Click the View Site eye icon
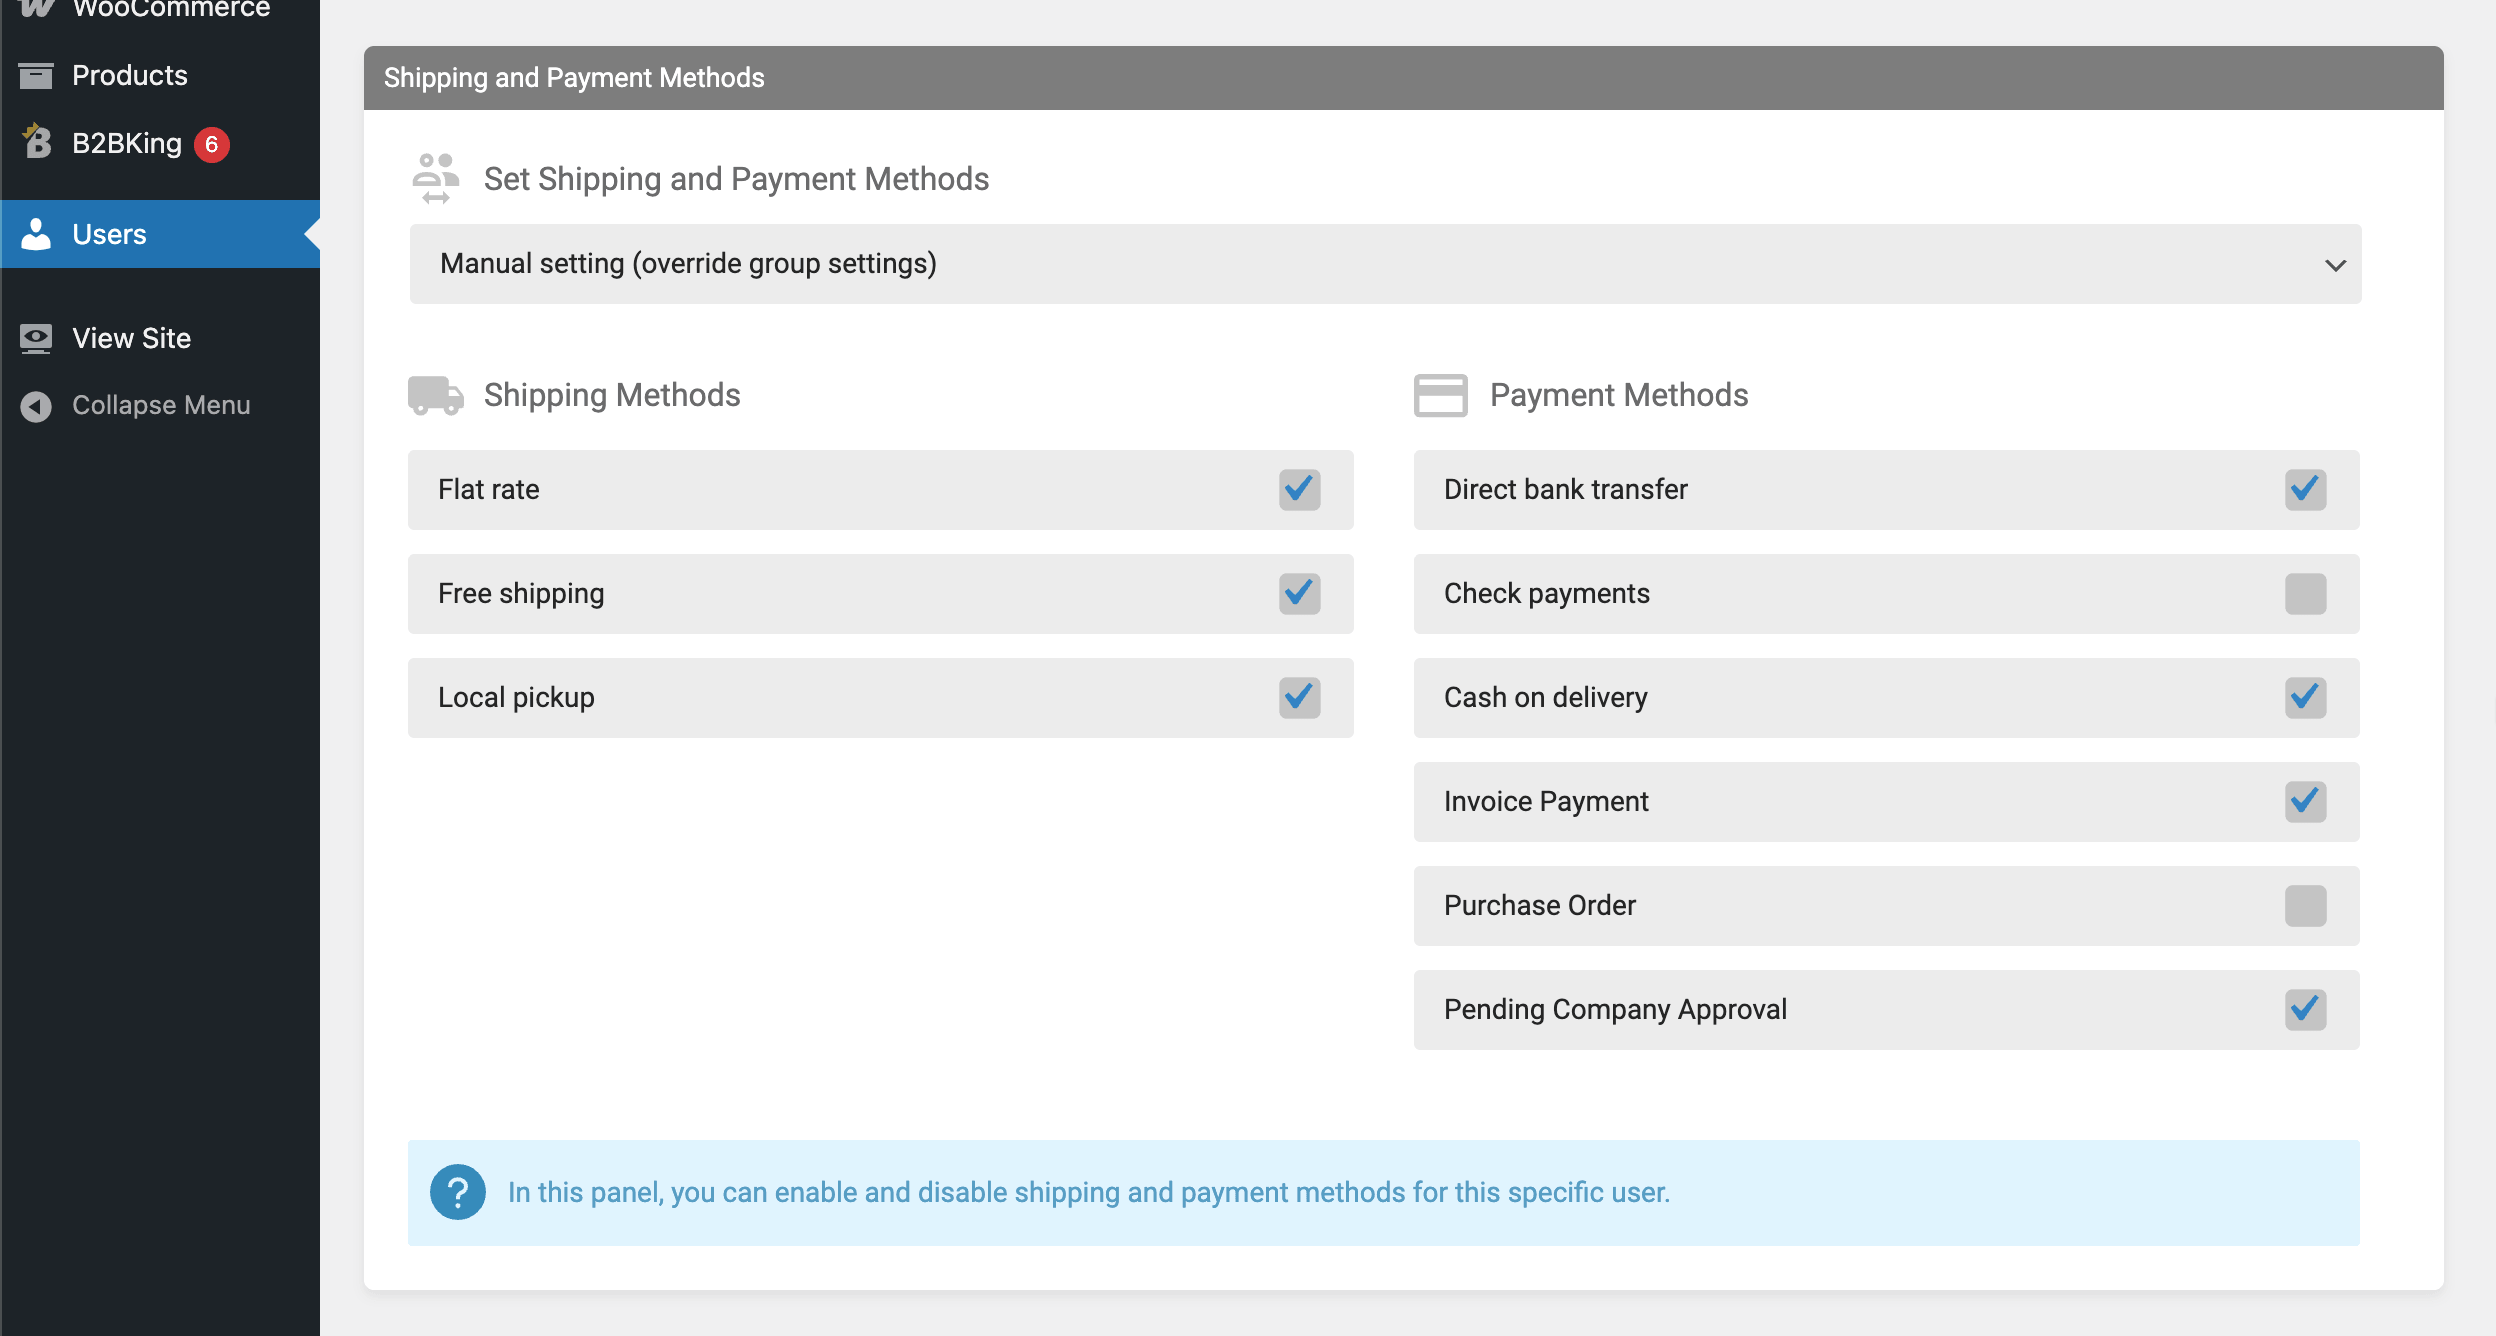 36,338
